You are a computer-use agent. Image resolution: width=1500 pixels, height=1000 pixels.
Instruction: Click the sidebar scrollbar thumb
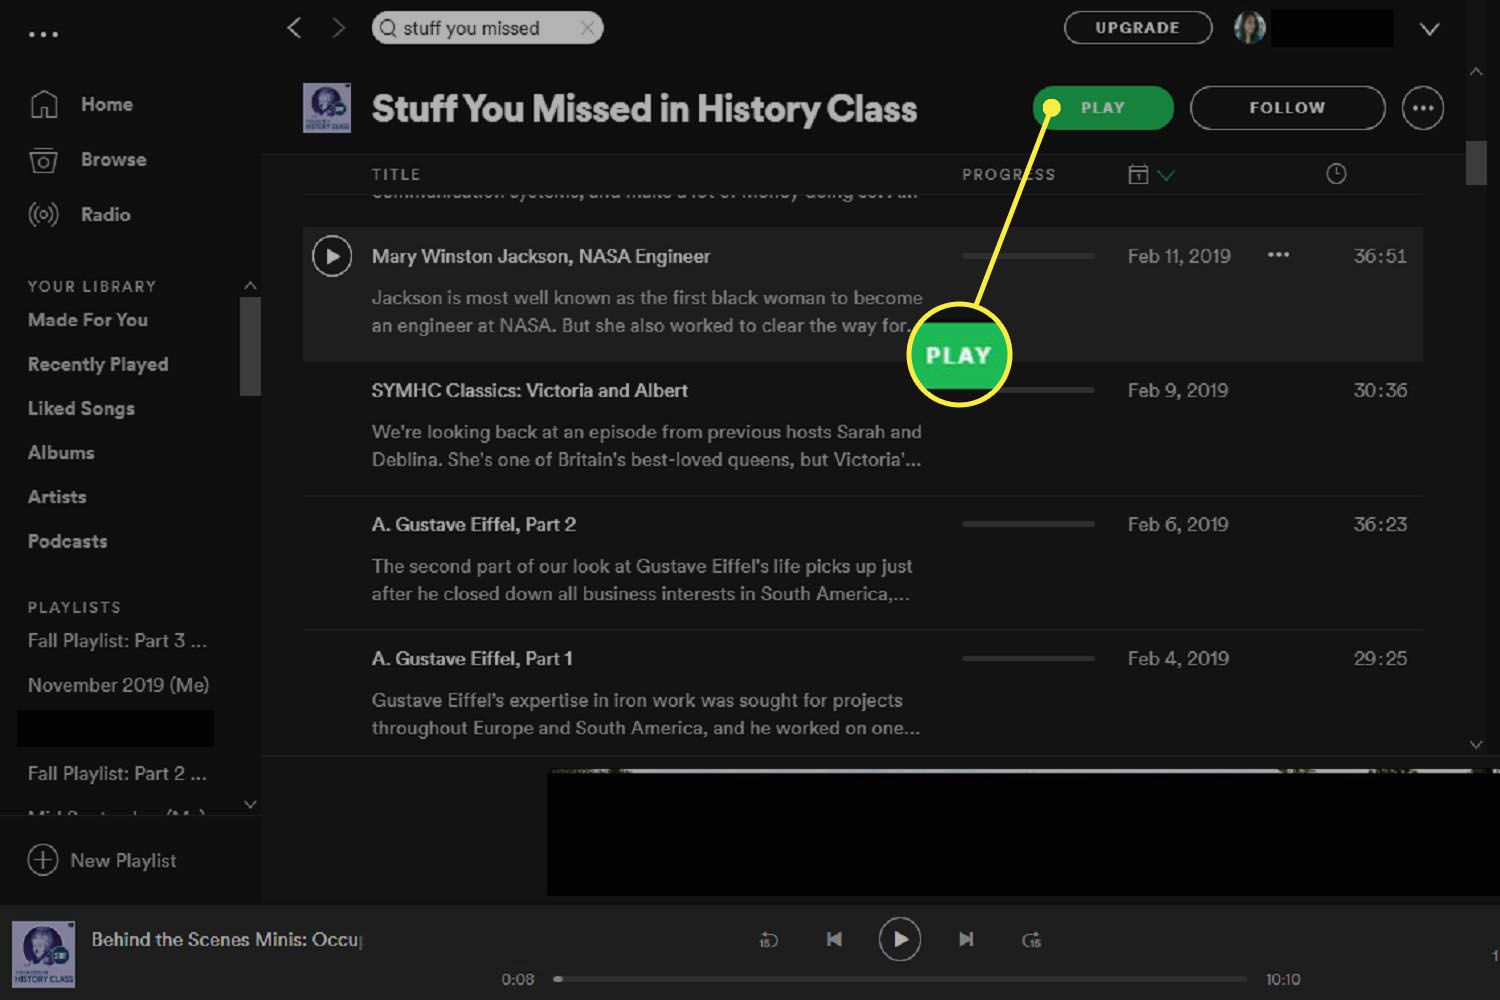250,346
